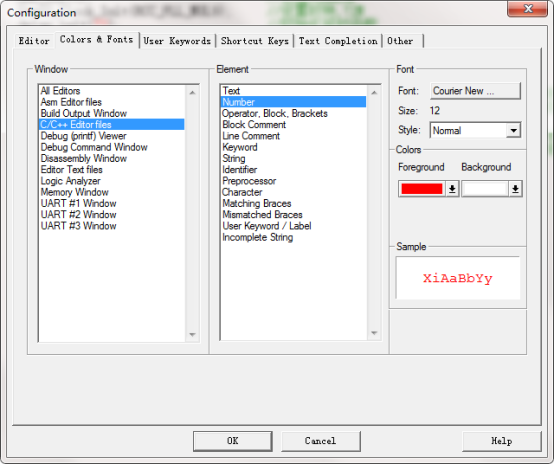The image size is (554, 464).
Task: Choose 'Keyword' element
Action: (293, 147)
